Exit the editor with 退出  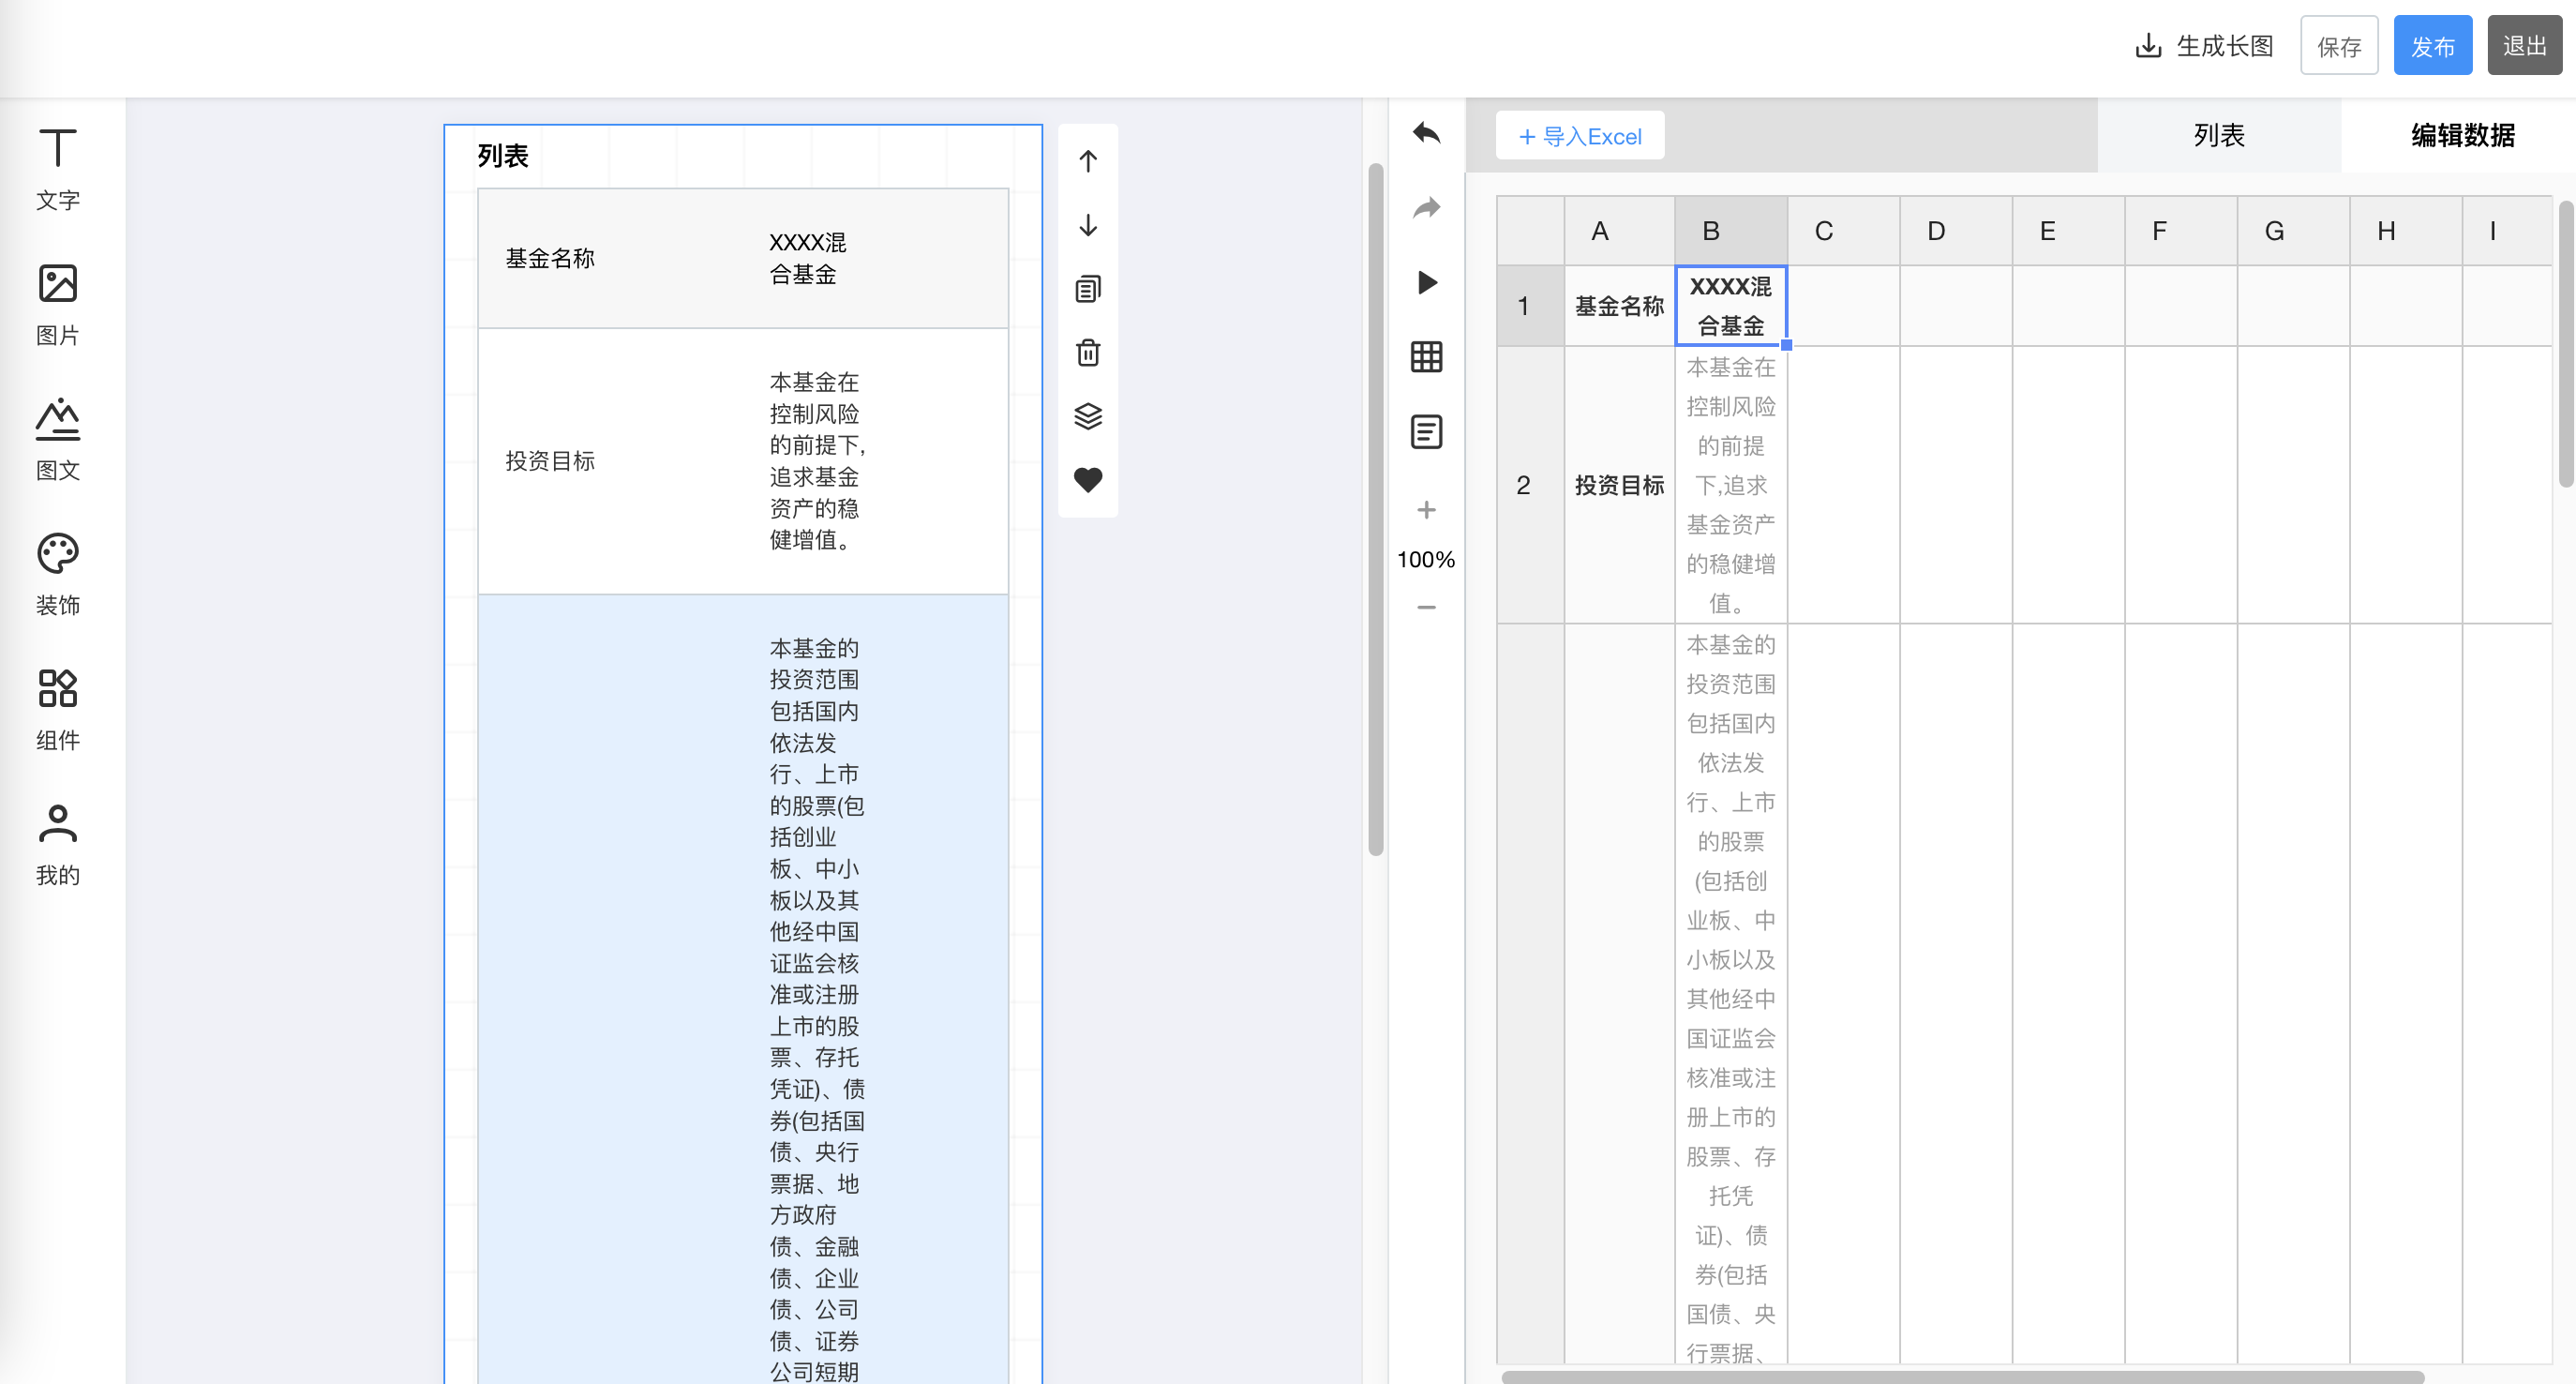coord(2524,46)
